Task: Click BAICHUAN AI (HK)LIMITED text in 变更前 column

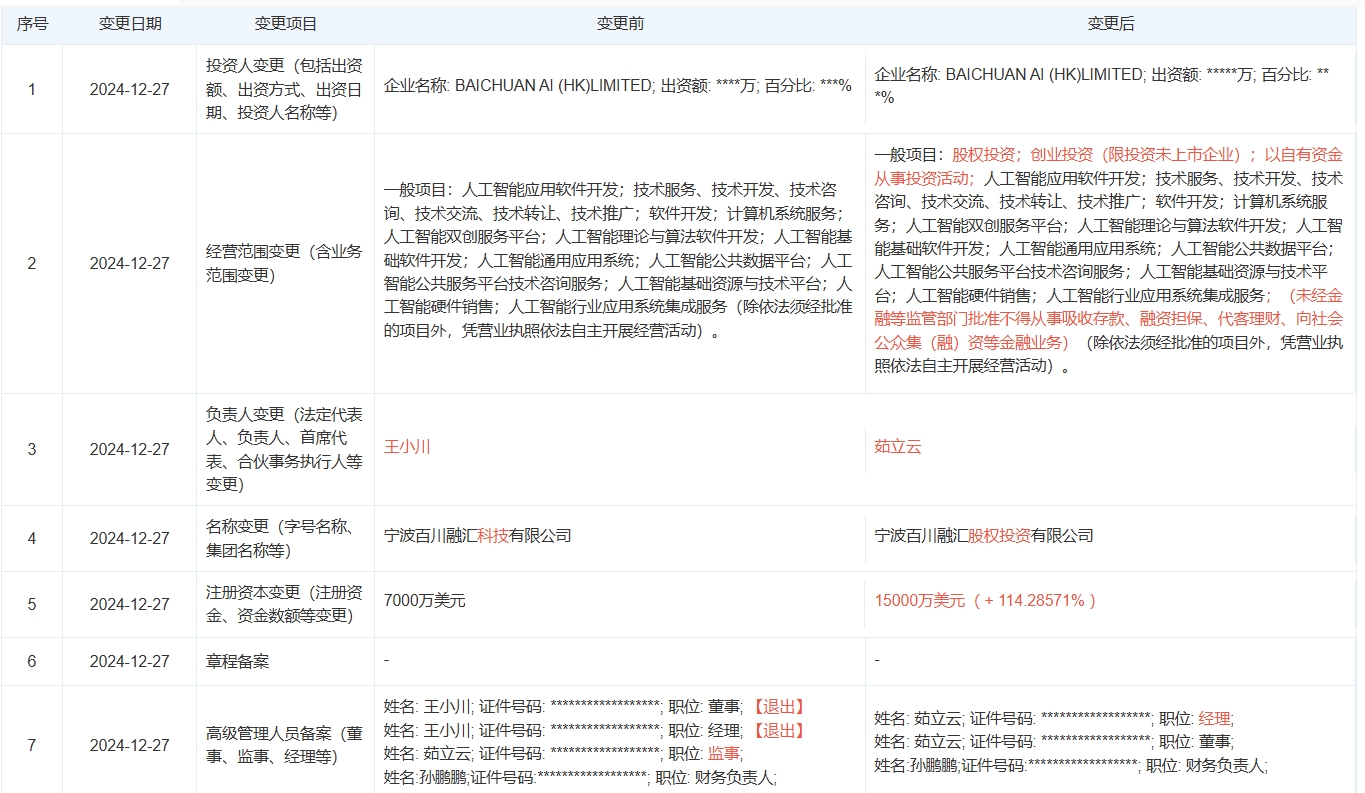Action: [554, 86]
